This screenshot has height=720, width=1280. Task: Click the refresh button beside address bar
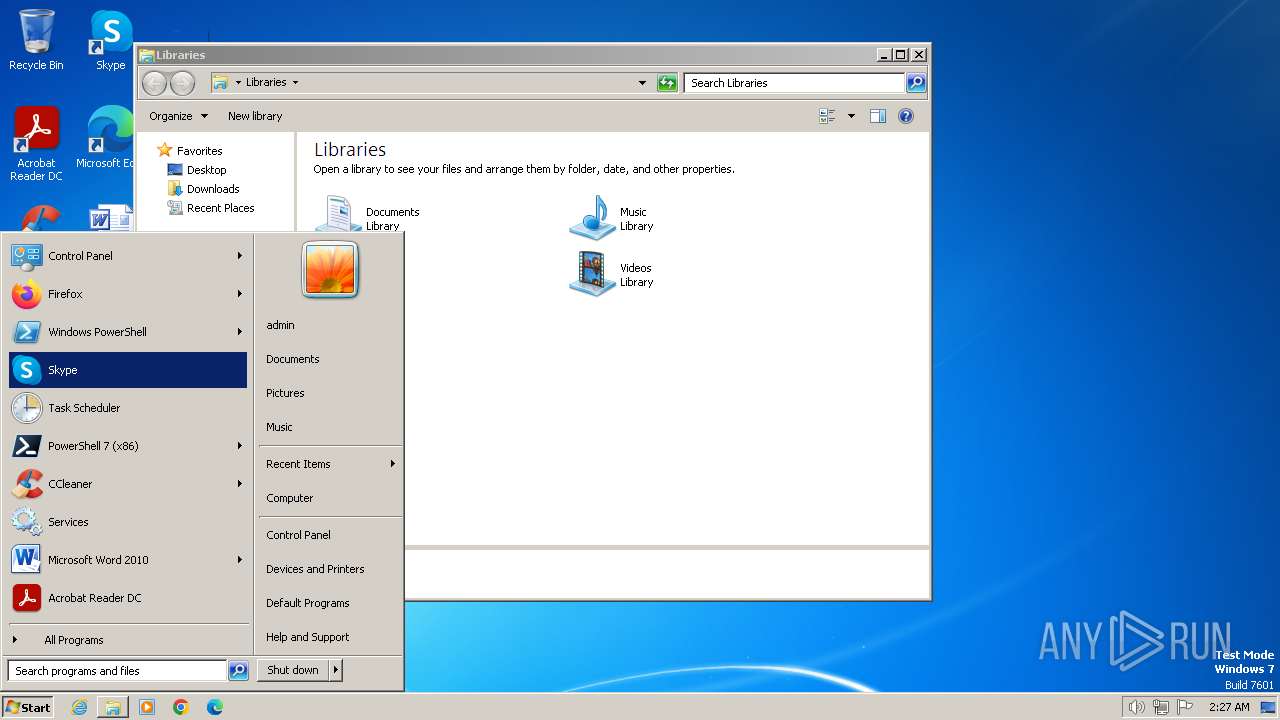[667, 83]
